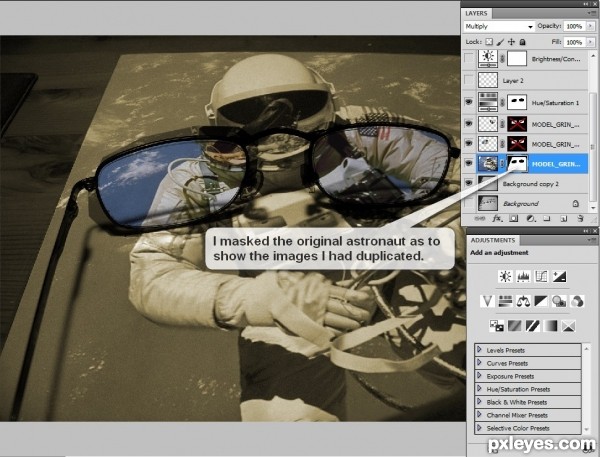600x457 pixels.
Task: Select the ADJUSTMENTS tab
Action: click(493, 240)
